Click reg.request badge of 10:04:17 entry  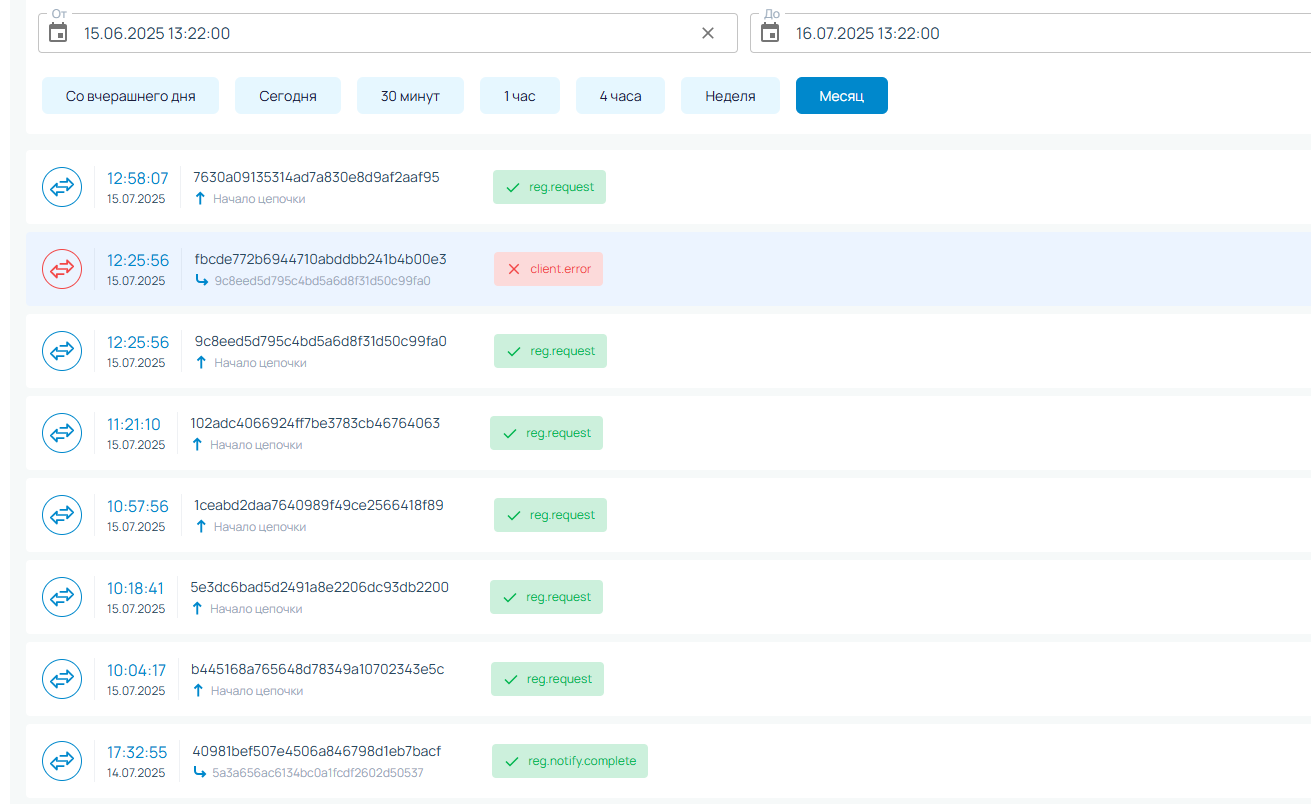tap(547, 679)
